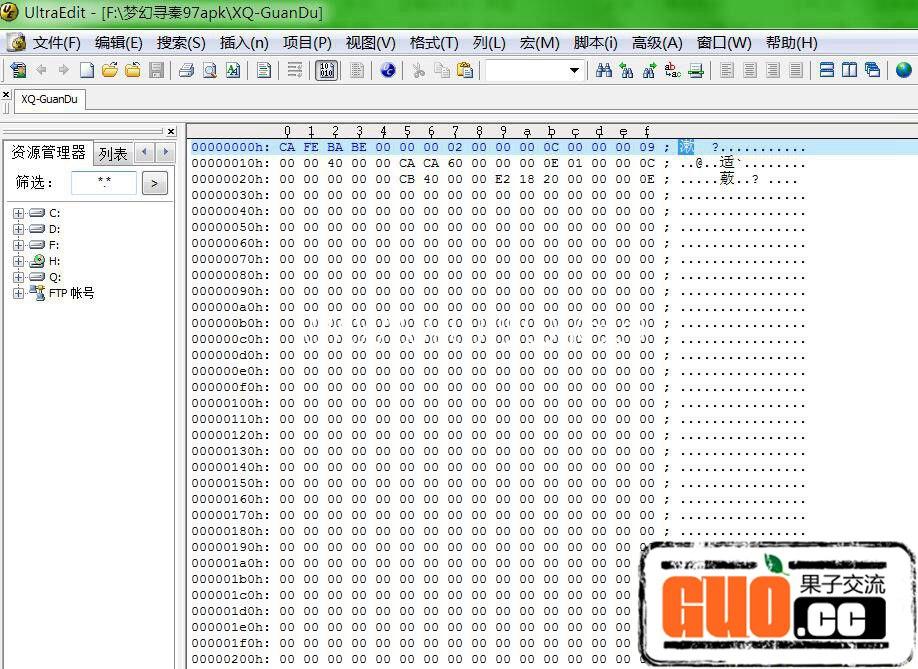
Task: Click the Print icon
Action: [x=186, y=70]
